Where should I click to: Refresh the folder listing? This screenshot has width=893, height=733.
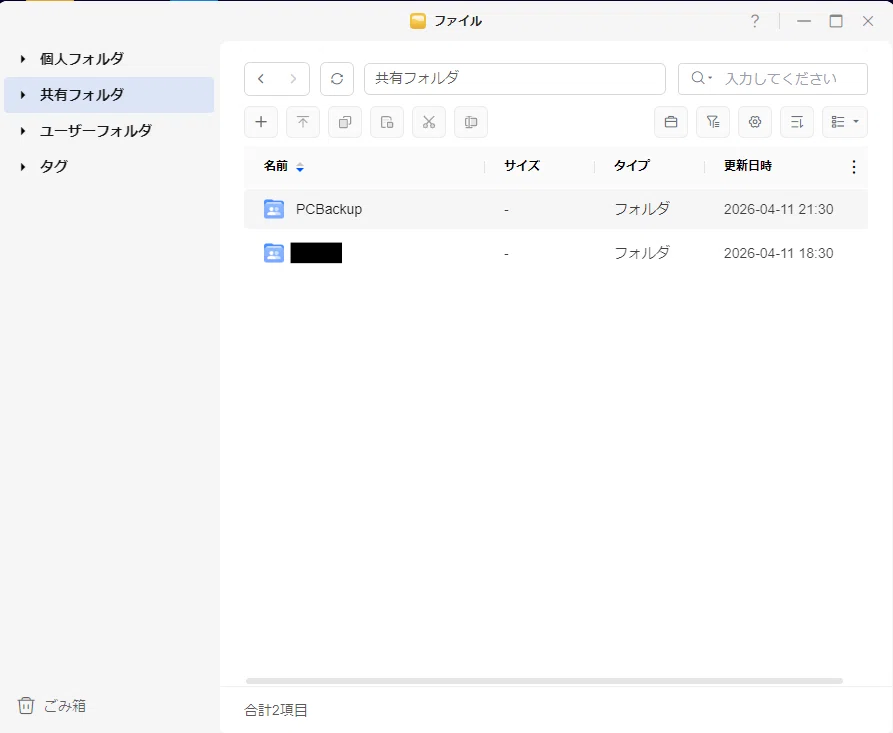[337, 79]
